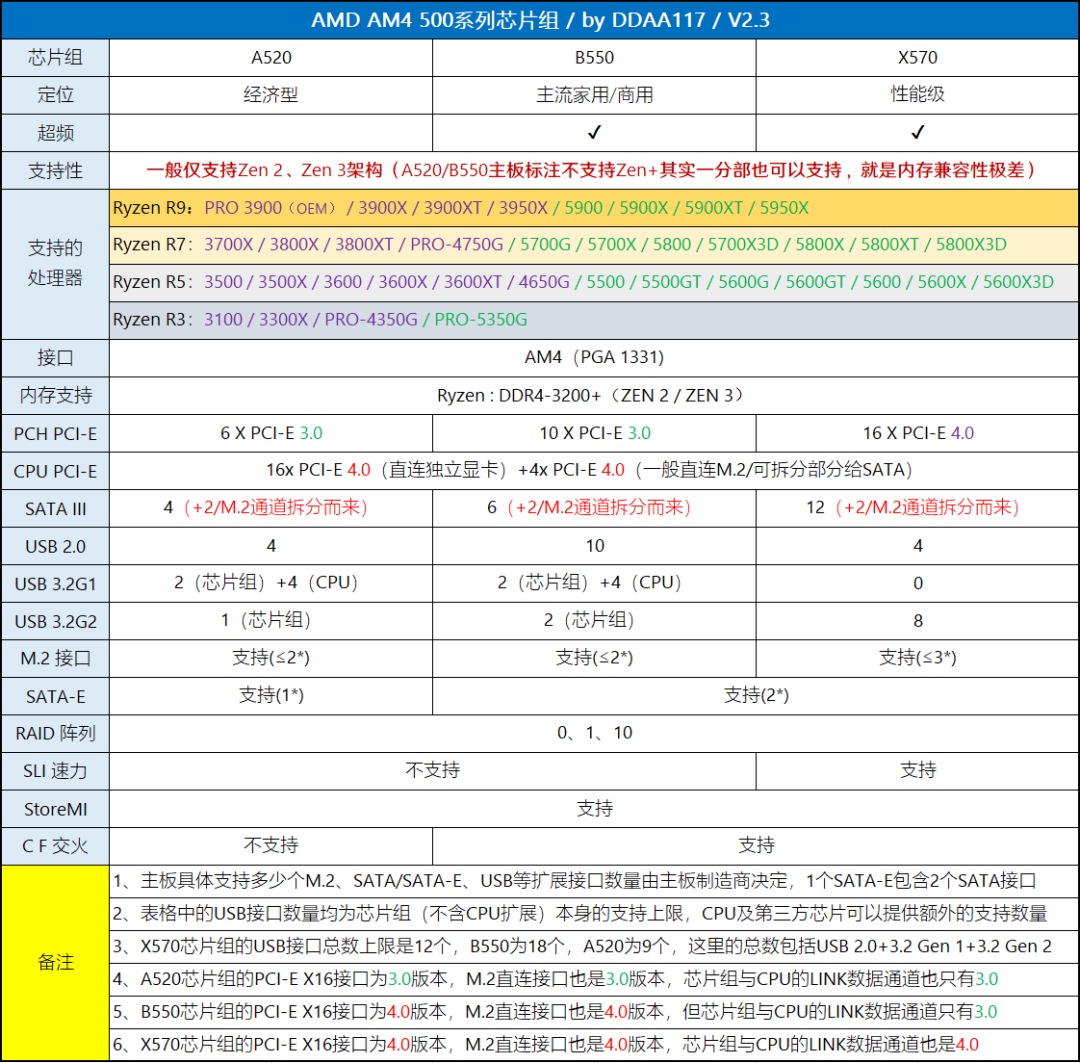Click the 超频 row label
The height and width of the screenshot is (1063, 1080).
55,132
